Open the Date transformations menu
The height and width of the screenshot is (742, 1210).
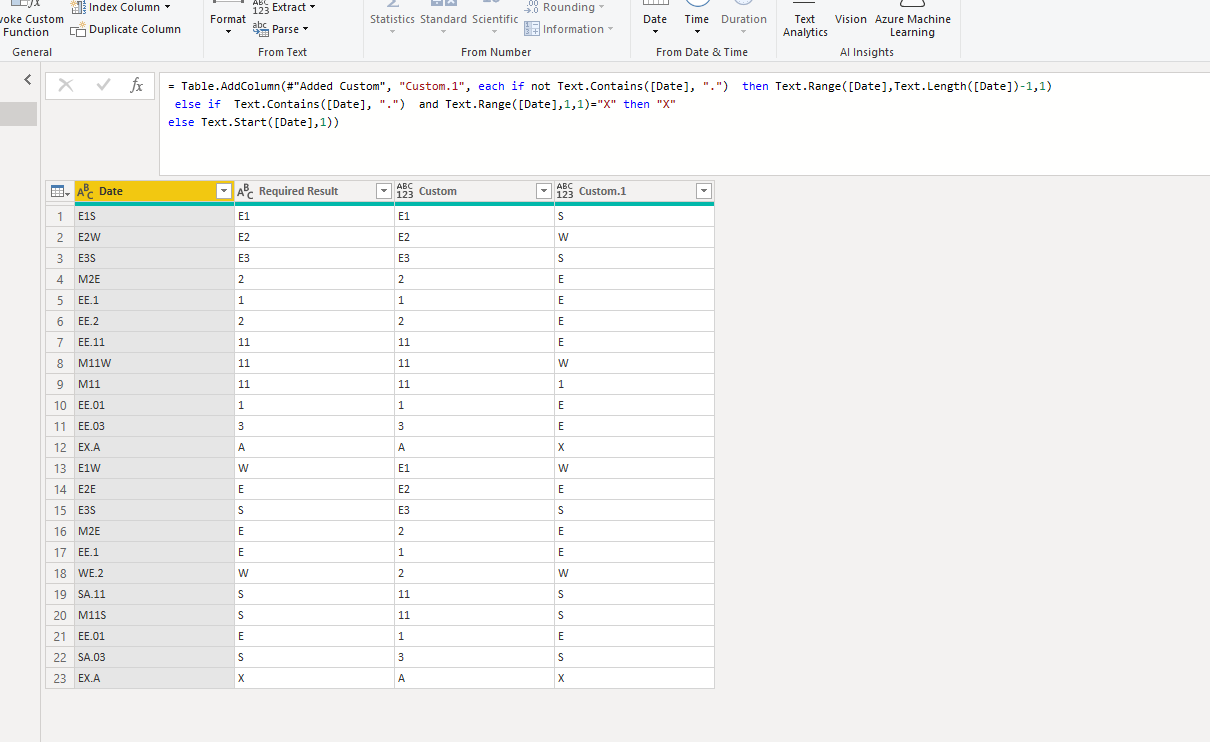655,19
